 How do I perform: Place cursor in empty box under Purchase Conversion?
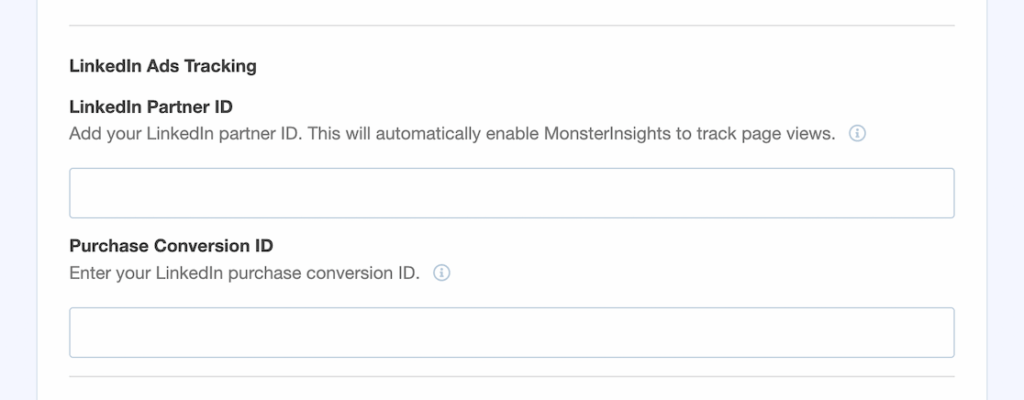(511, 333)
